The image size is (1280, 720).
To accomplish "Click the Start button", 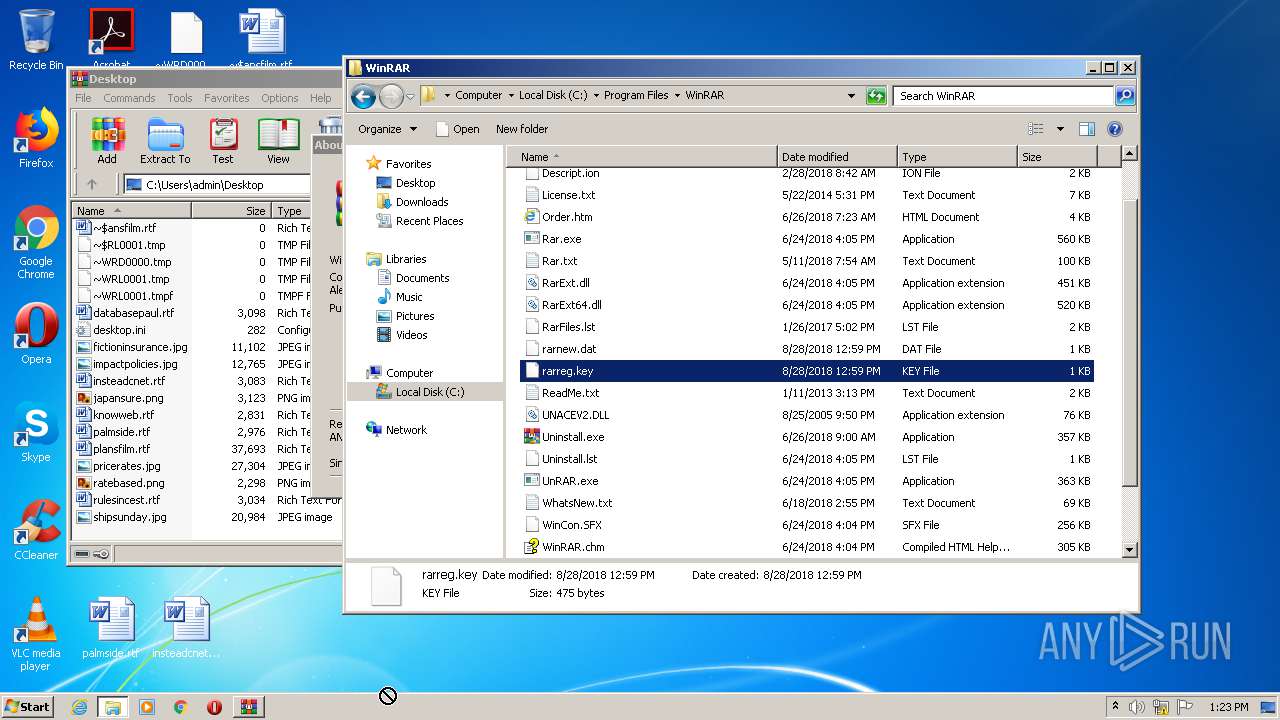I will pos(28,707).
